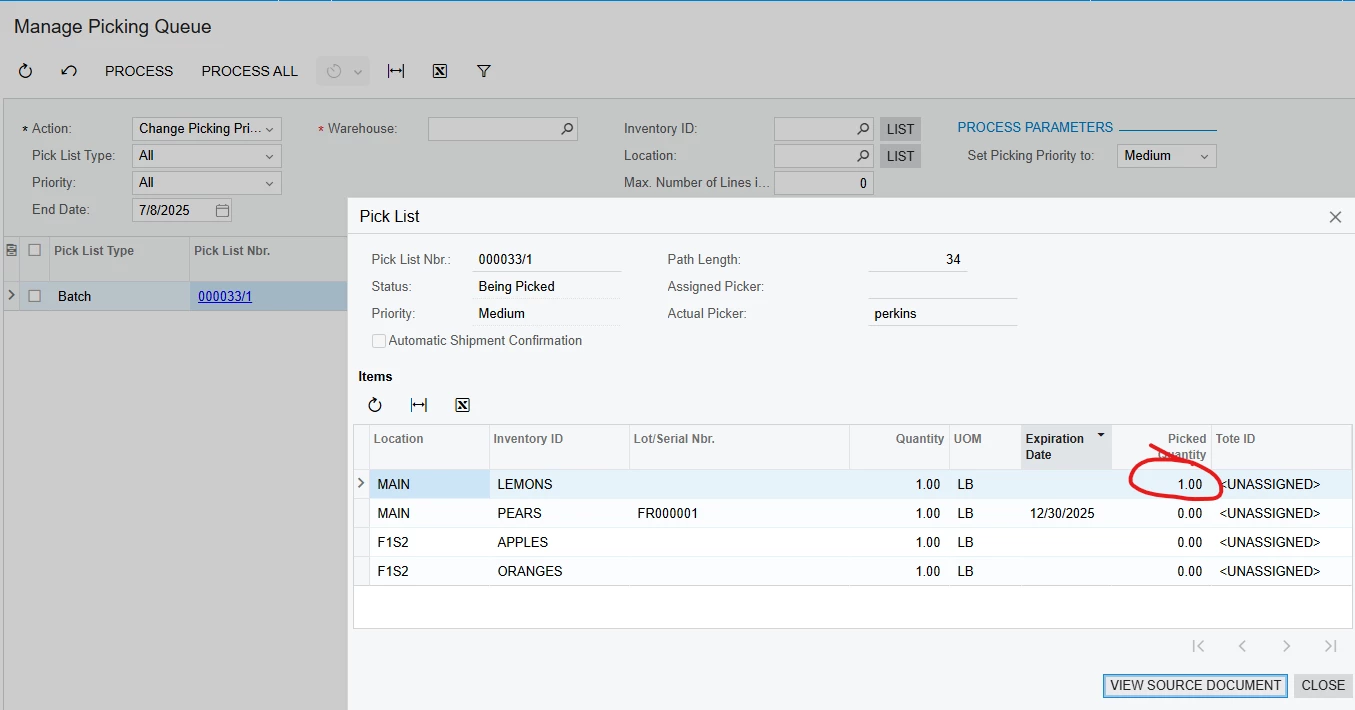The height and width of the screenshot is (710, 1355).
Task: Go to last page of Items grid
Action: tap(1331, 646)
